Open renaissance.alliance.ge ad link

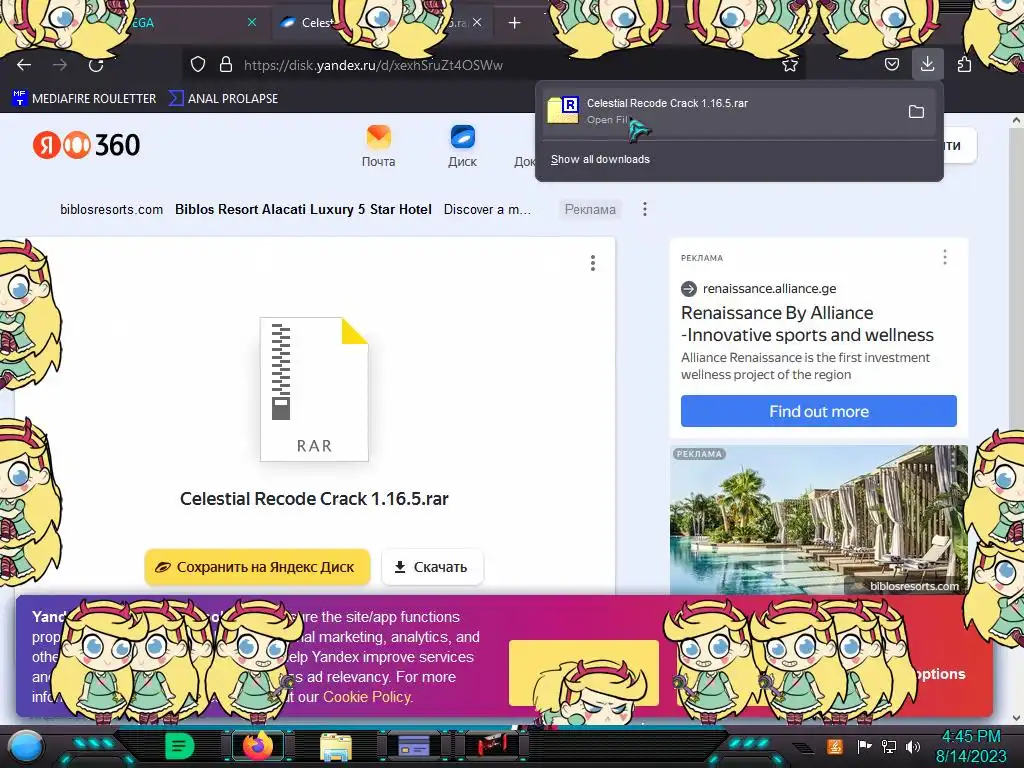click(x=769, y=289)
